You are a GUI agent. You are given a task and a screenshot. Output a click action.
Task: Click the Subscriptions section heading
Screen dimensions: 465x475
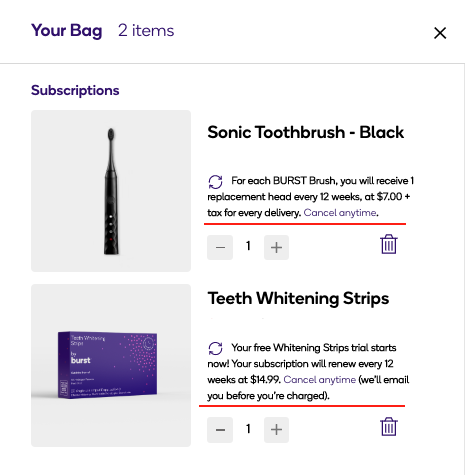[x=75, y=90]
